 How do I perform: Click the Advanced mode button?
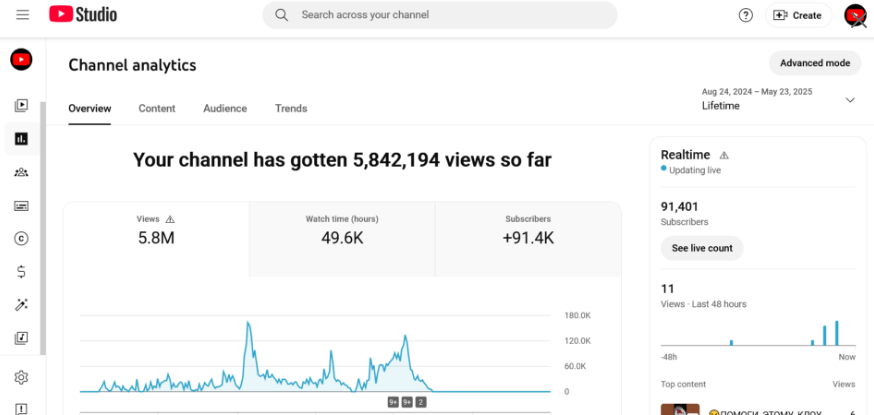(x=815, y=63)
